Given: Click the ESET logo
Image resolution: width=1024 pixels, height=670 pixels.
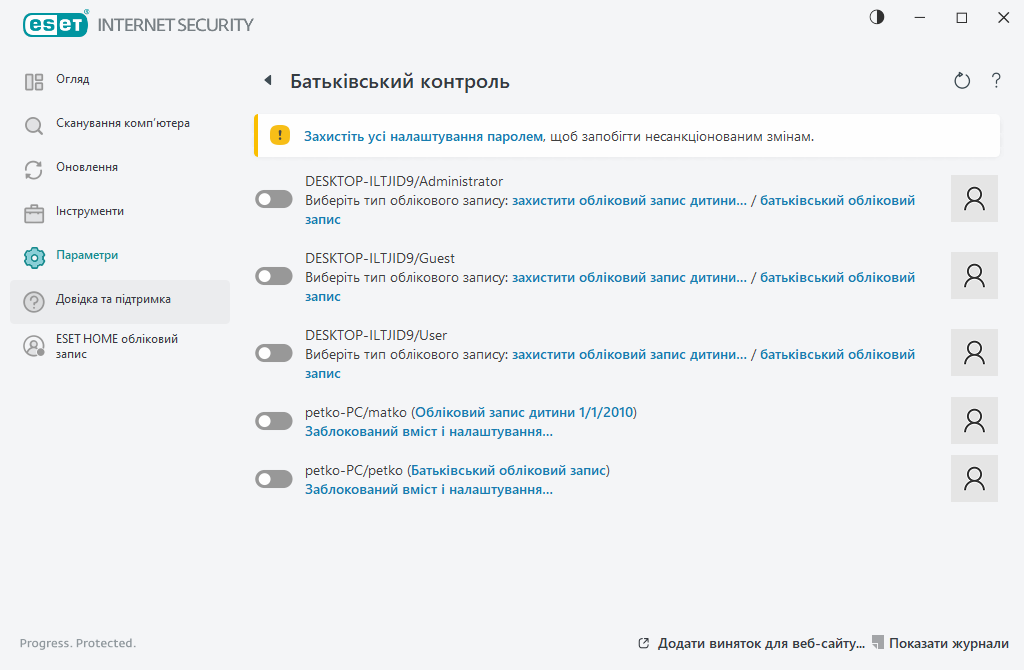Looking at the screenshot, I should click(55, 24).
